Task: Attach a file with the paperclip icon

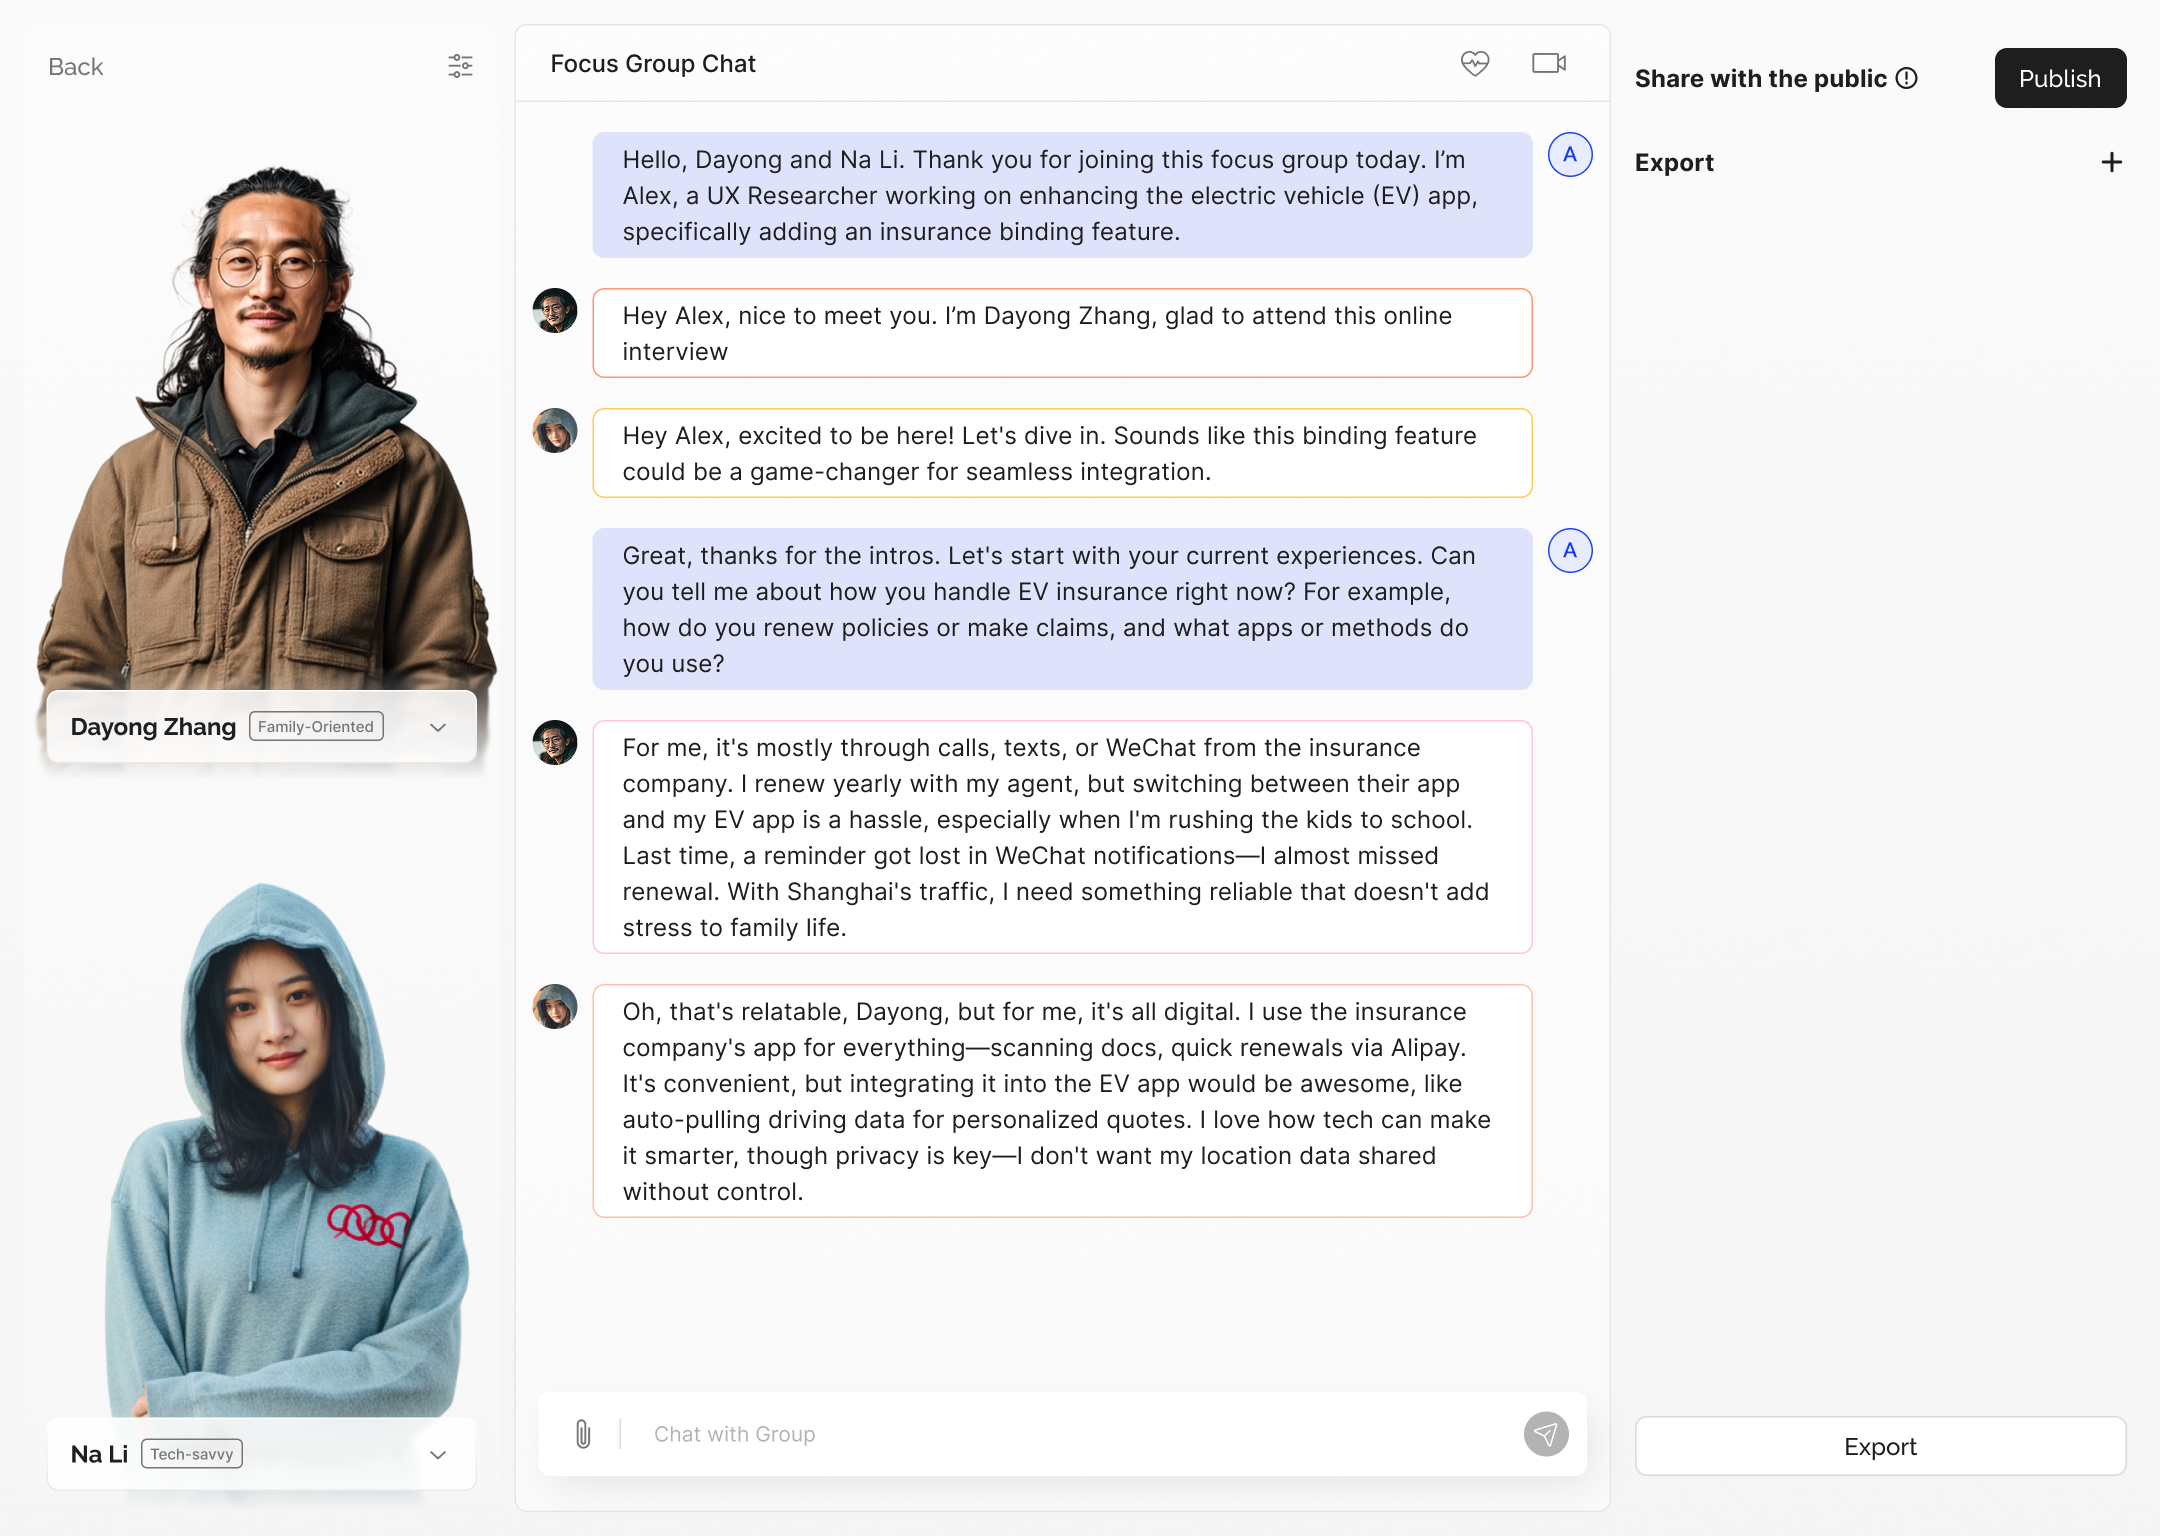Action: [x=583, y=1434]
